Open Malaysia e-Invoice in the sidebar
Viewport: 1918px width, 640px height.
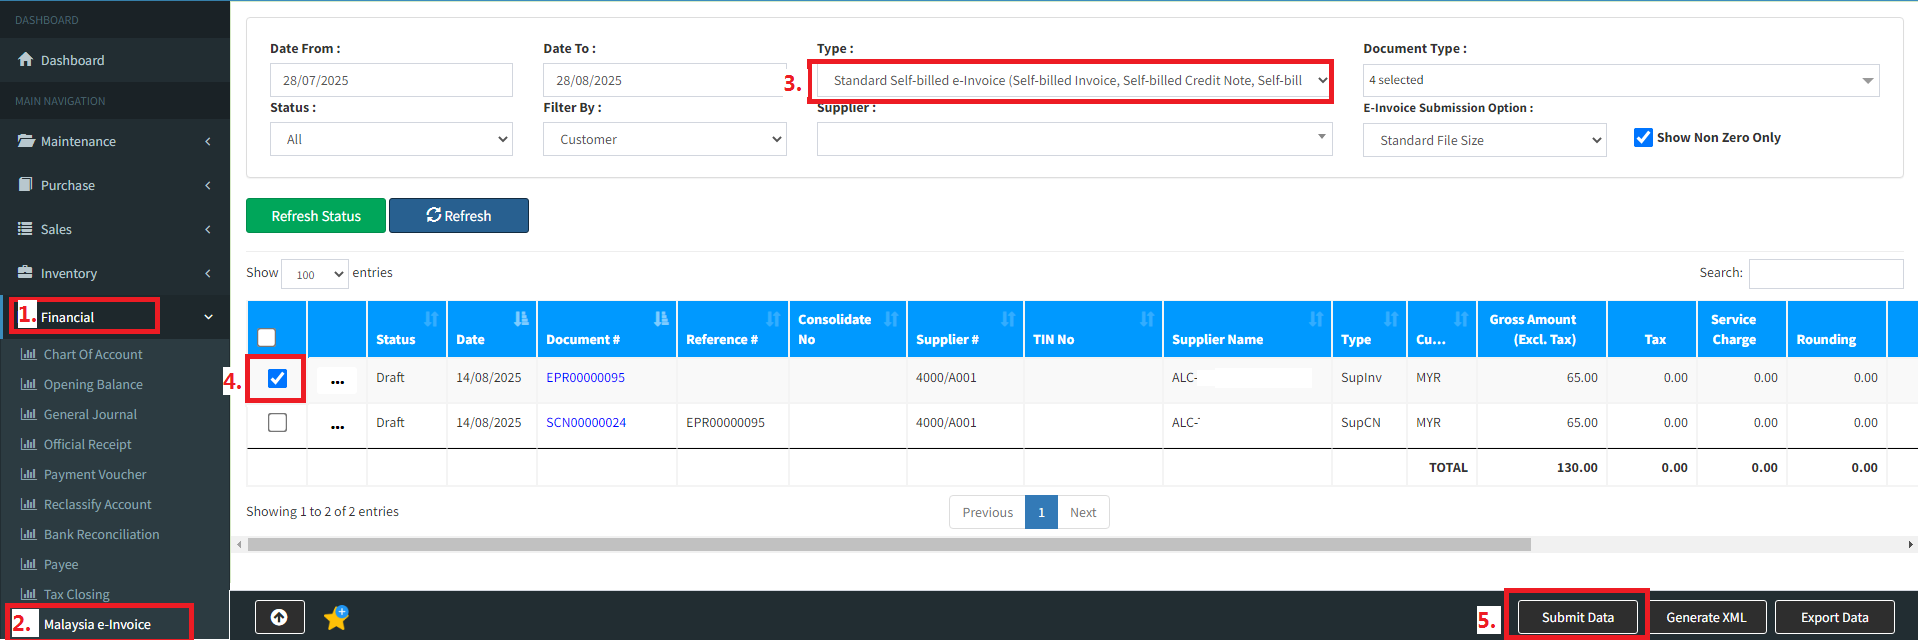click(x=97, y=624)
